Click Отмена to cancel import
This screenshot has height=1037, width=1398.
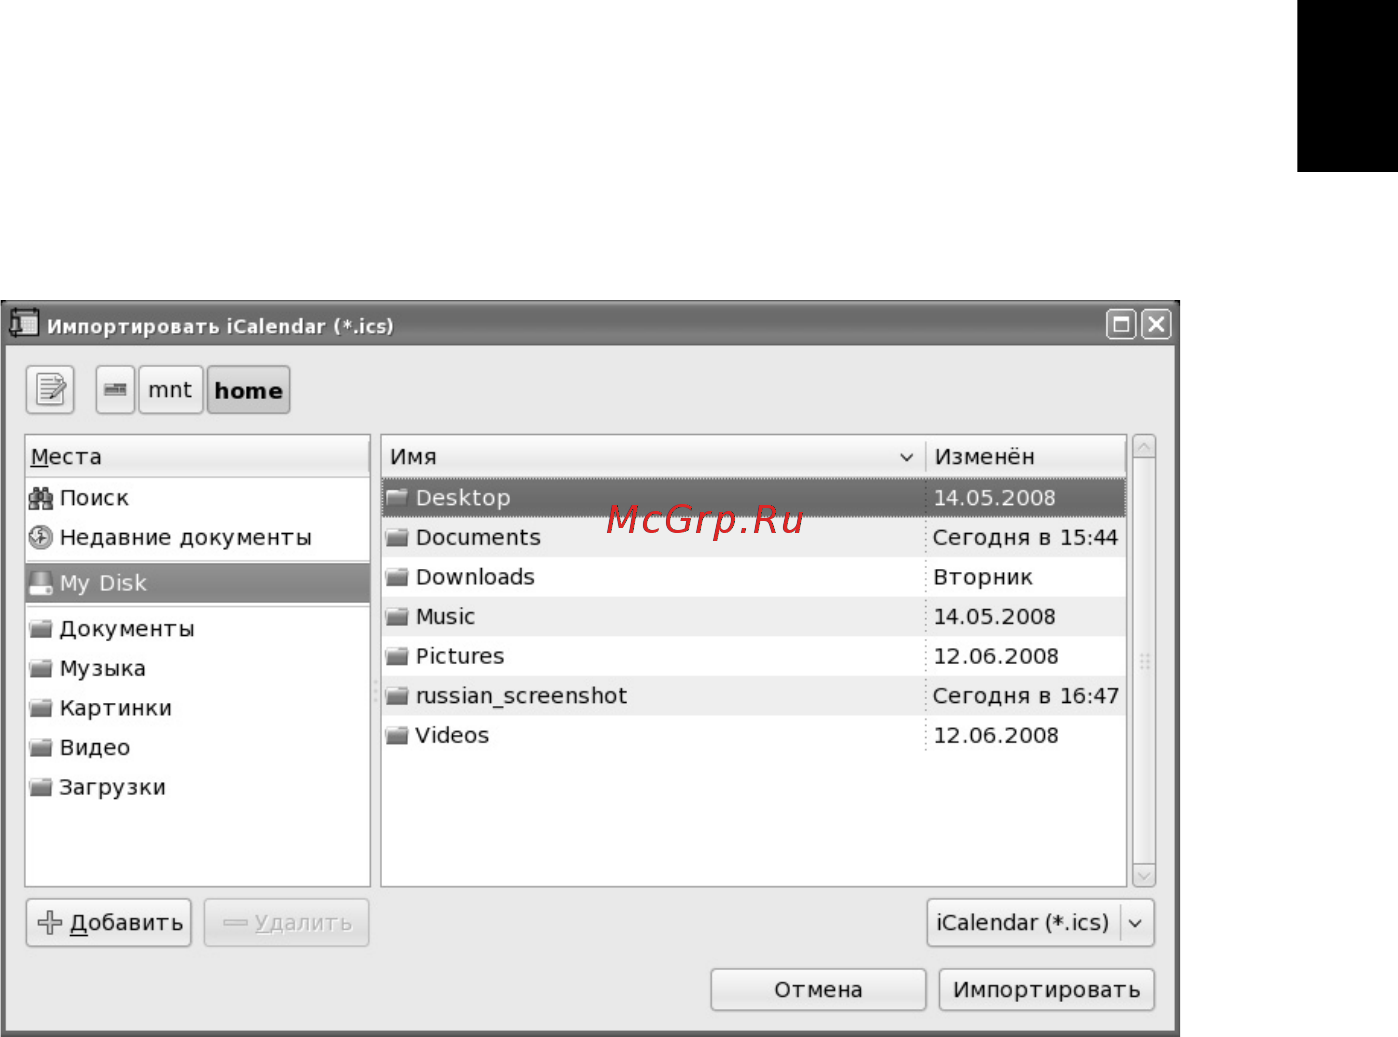pyautogui.click(x=818, y=990)
